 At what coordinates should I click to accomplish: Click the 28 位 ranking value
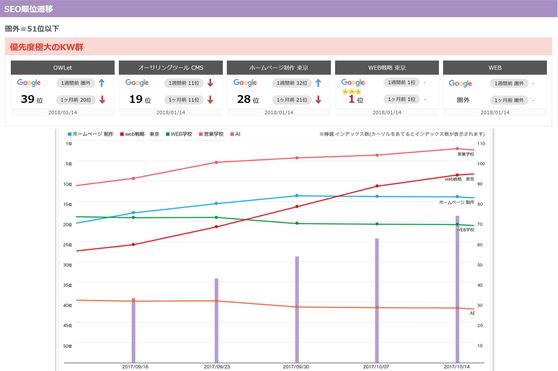pyautogui.click(x=248, y=99)
